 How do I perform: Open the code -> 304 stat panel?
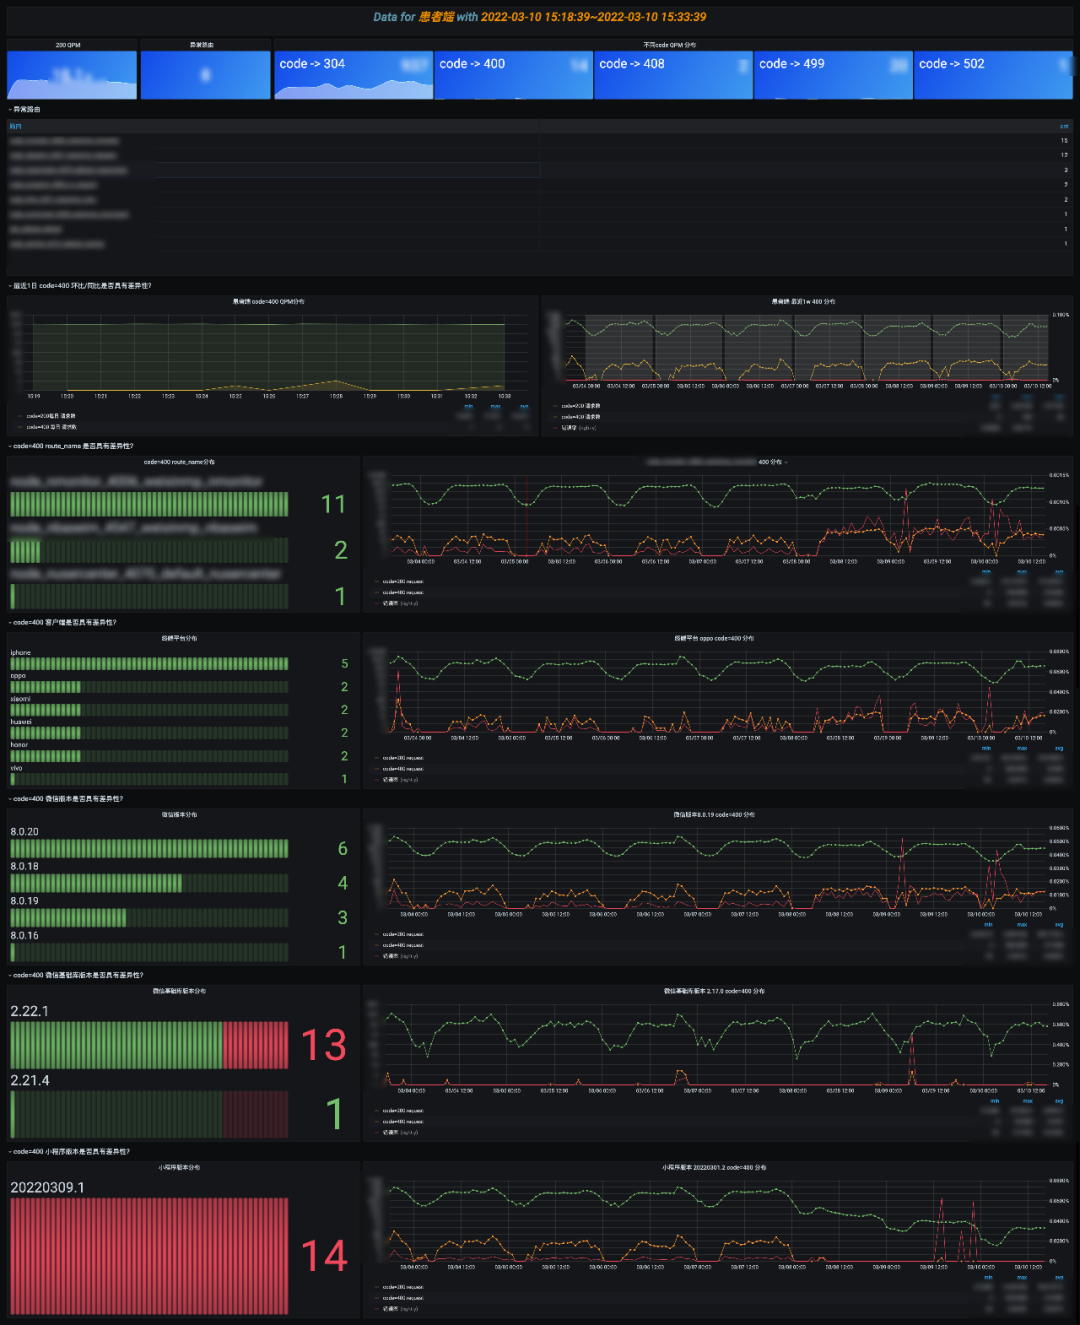[x=353, y=76]
